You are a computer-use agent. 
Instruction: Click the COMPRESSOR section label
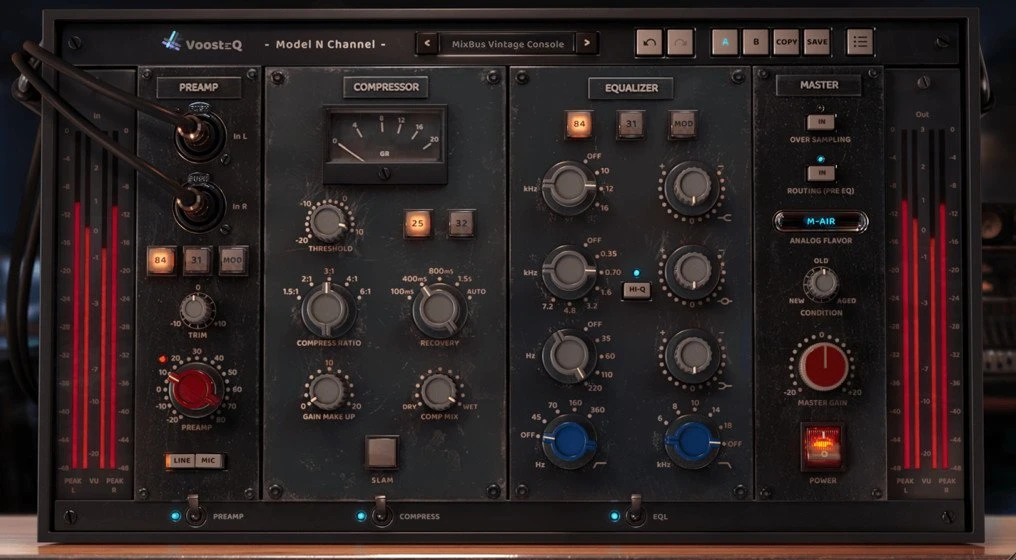[386, 87]
